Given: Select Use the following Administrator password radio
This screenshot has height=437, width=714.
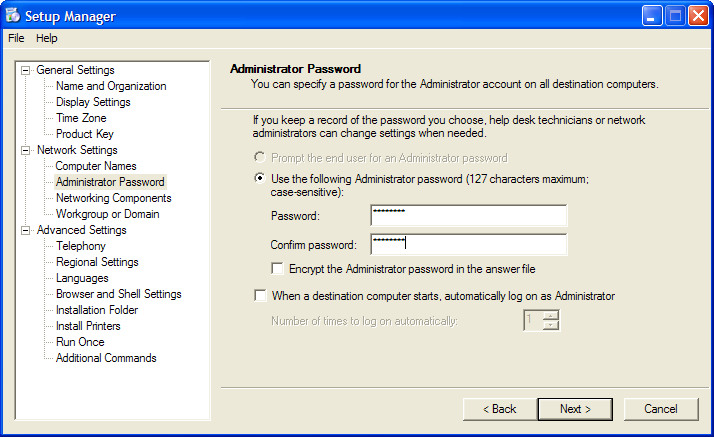Looking at the screenshot, I should (260, 178).
